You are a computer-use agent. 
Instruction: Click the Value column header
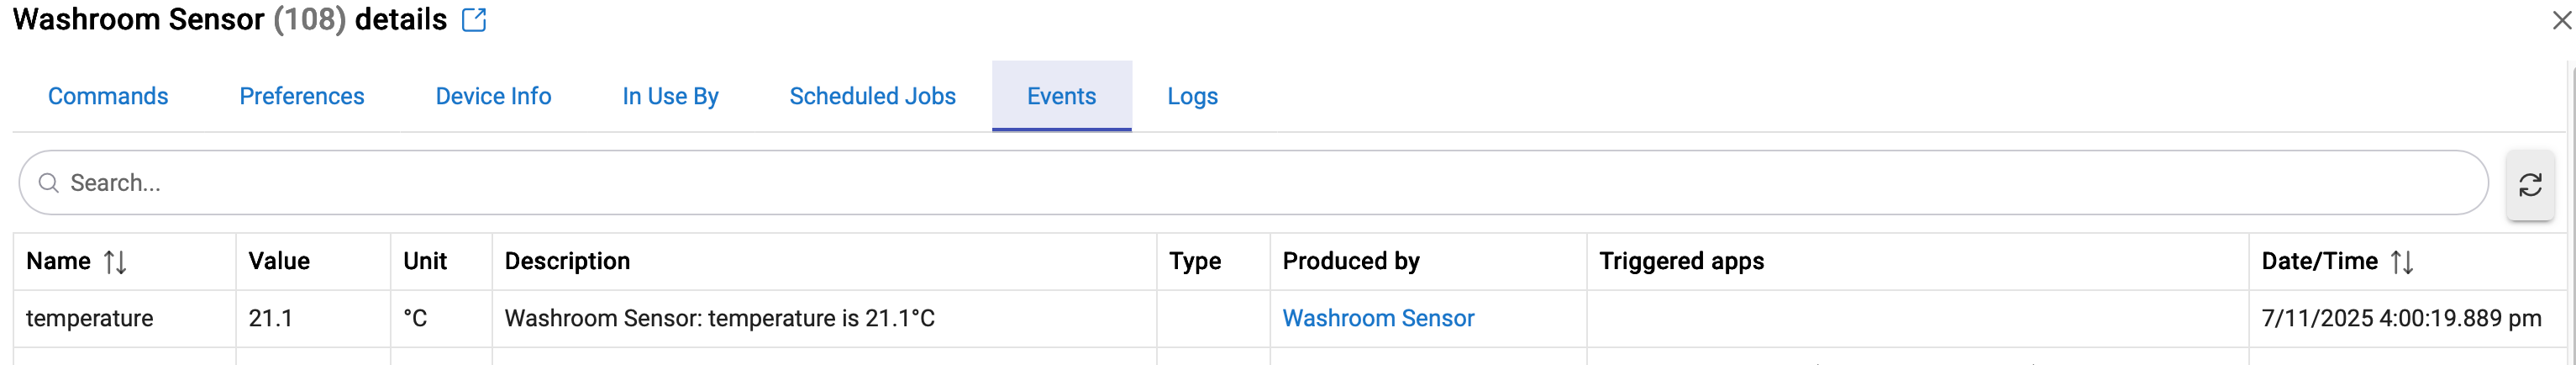click(x=279, y=261)
